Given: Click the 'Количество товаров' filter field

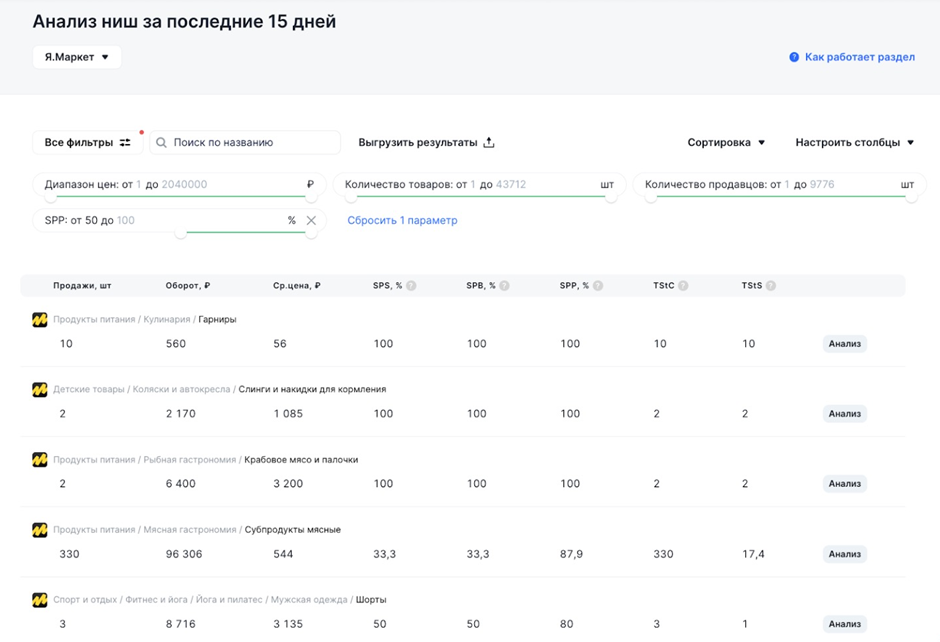Looking at the screenshot, I should click(480, 185).
